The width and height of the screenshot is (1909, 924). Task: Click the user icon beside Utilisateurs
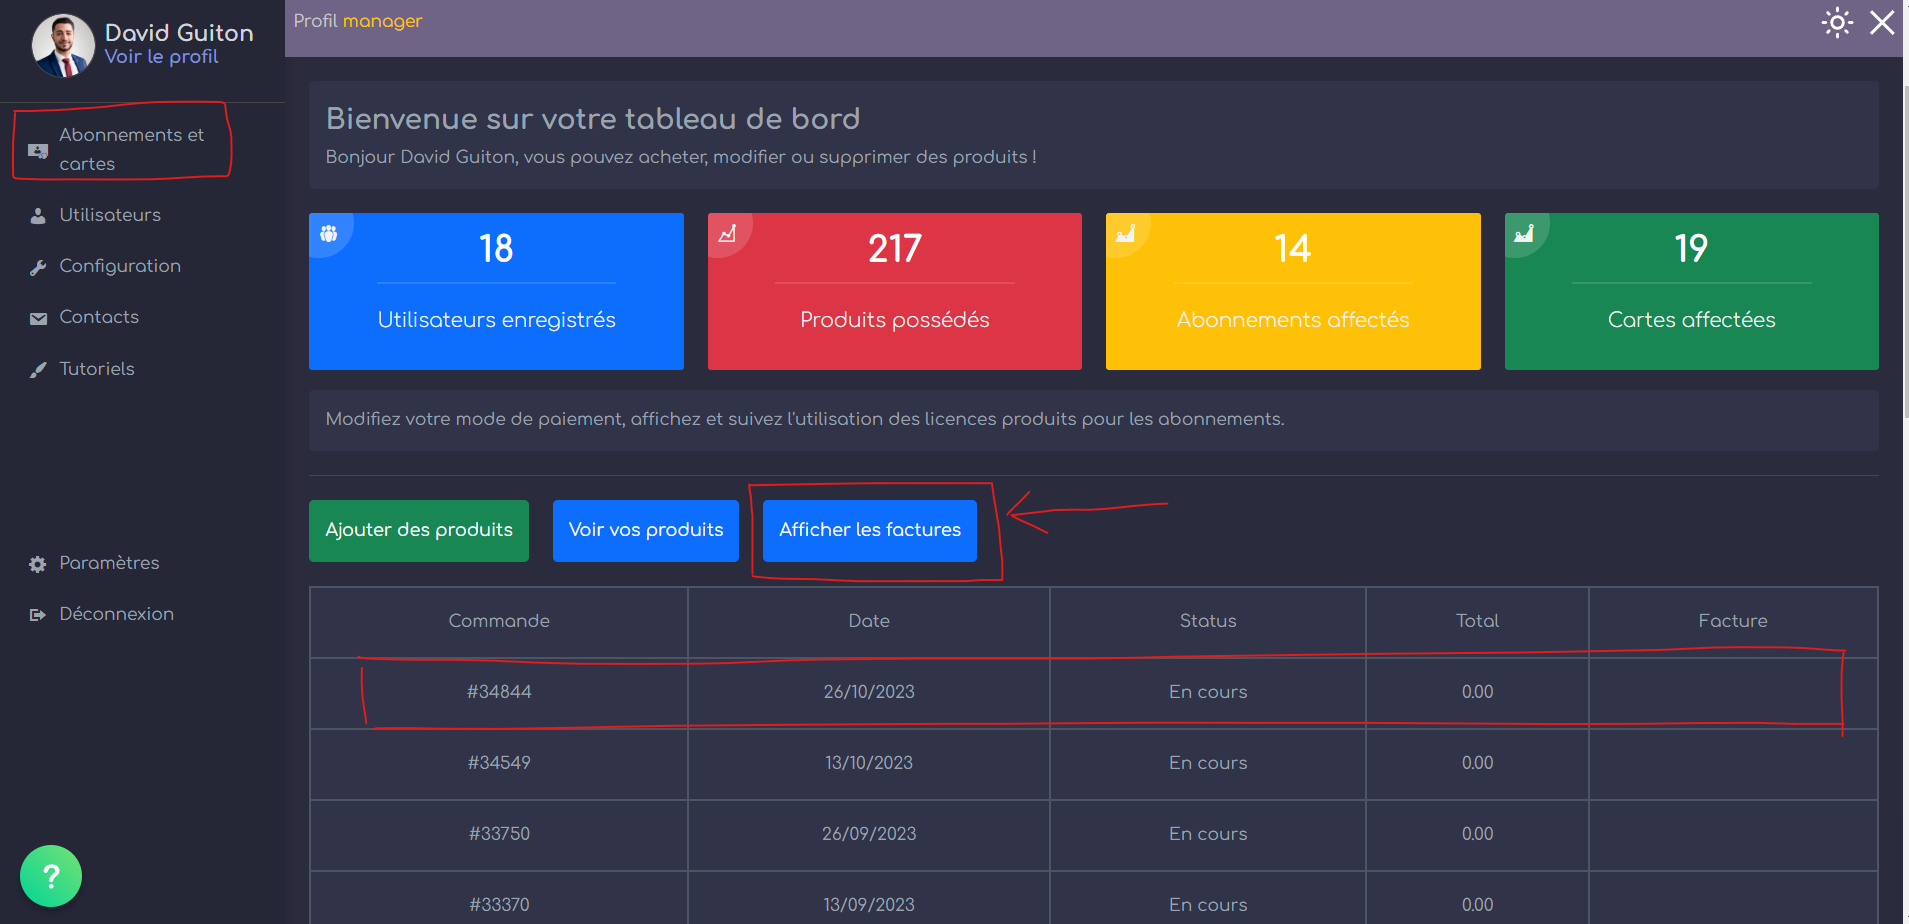pos(38,216)
